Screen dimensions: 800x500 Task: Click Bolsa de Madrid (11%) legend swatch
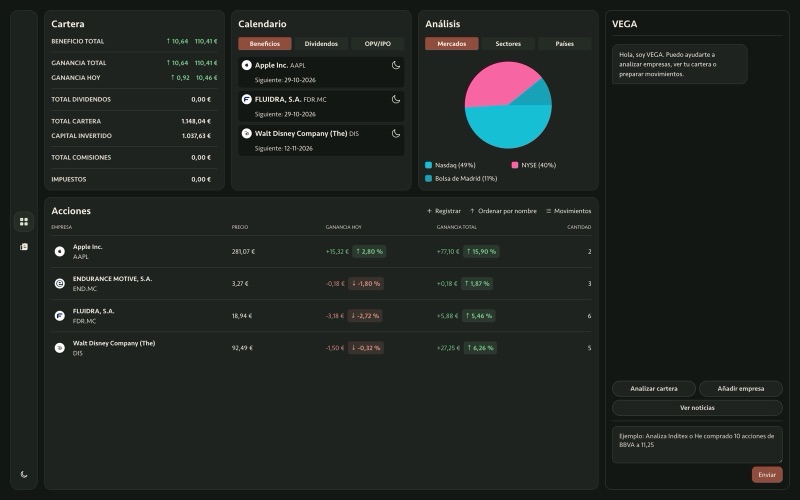click(x=429, y=179)
